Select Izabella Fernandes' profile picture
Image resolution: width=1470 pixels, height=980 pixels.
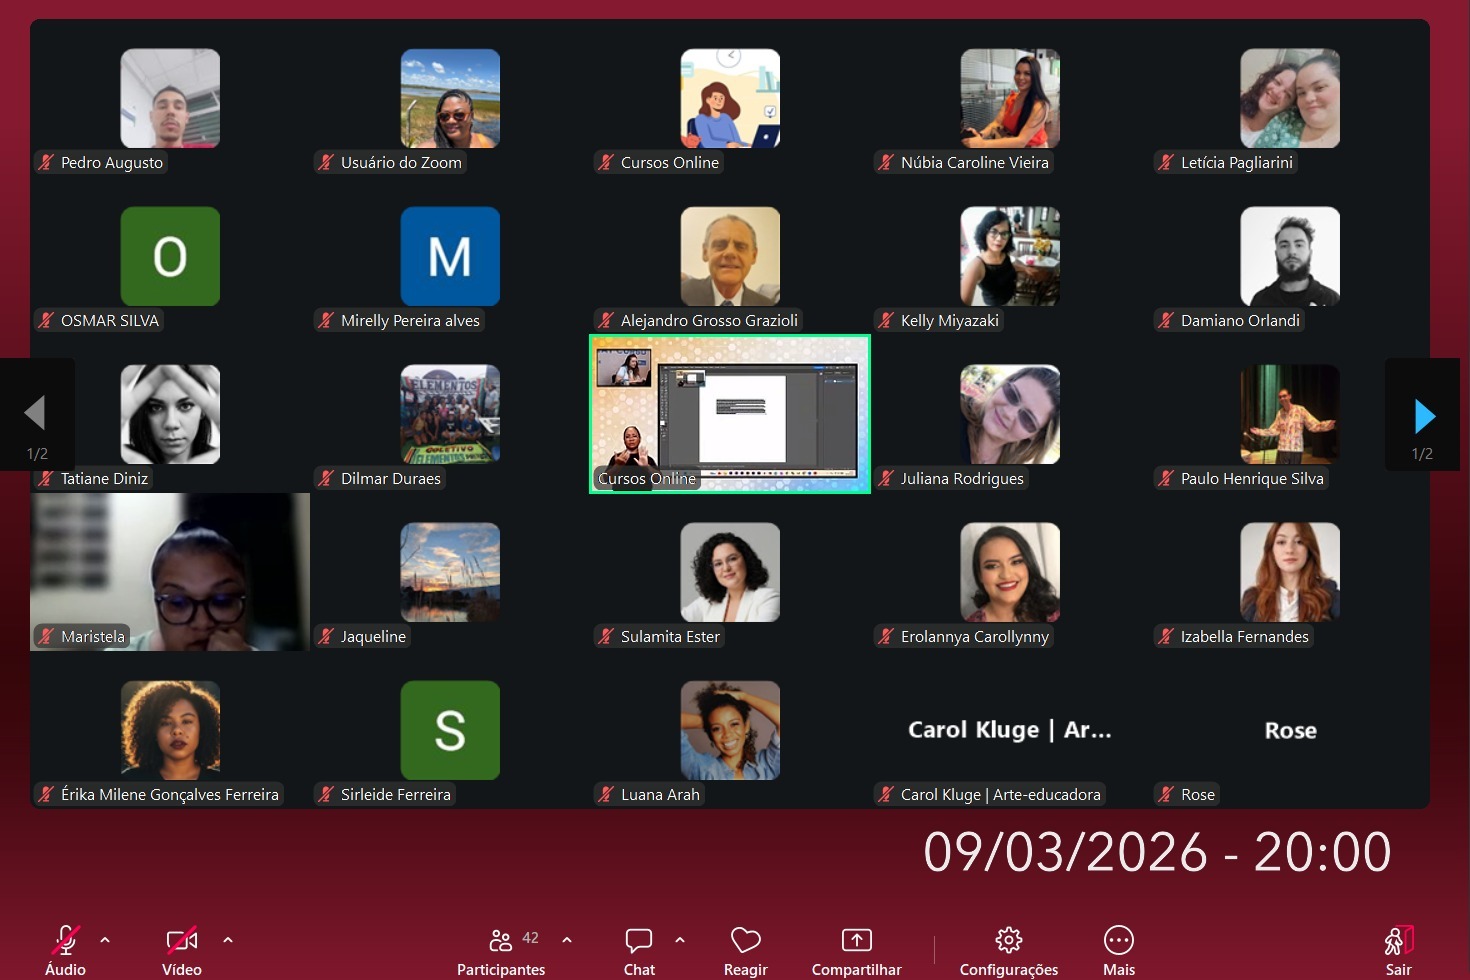click(x=1290, y=572)
